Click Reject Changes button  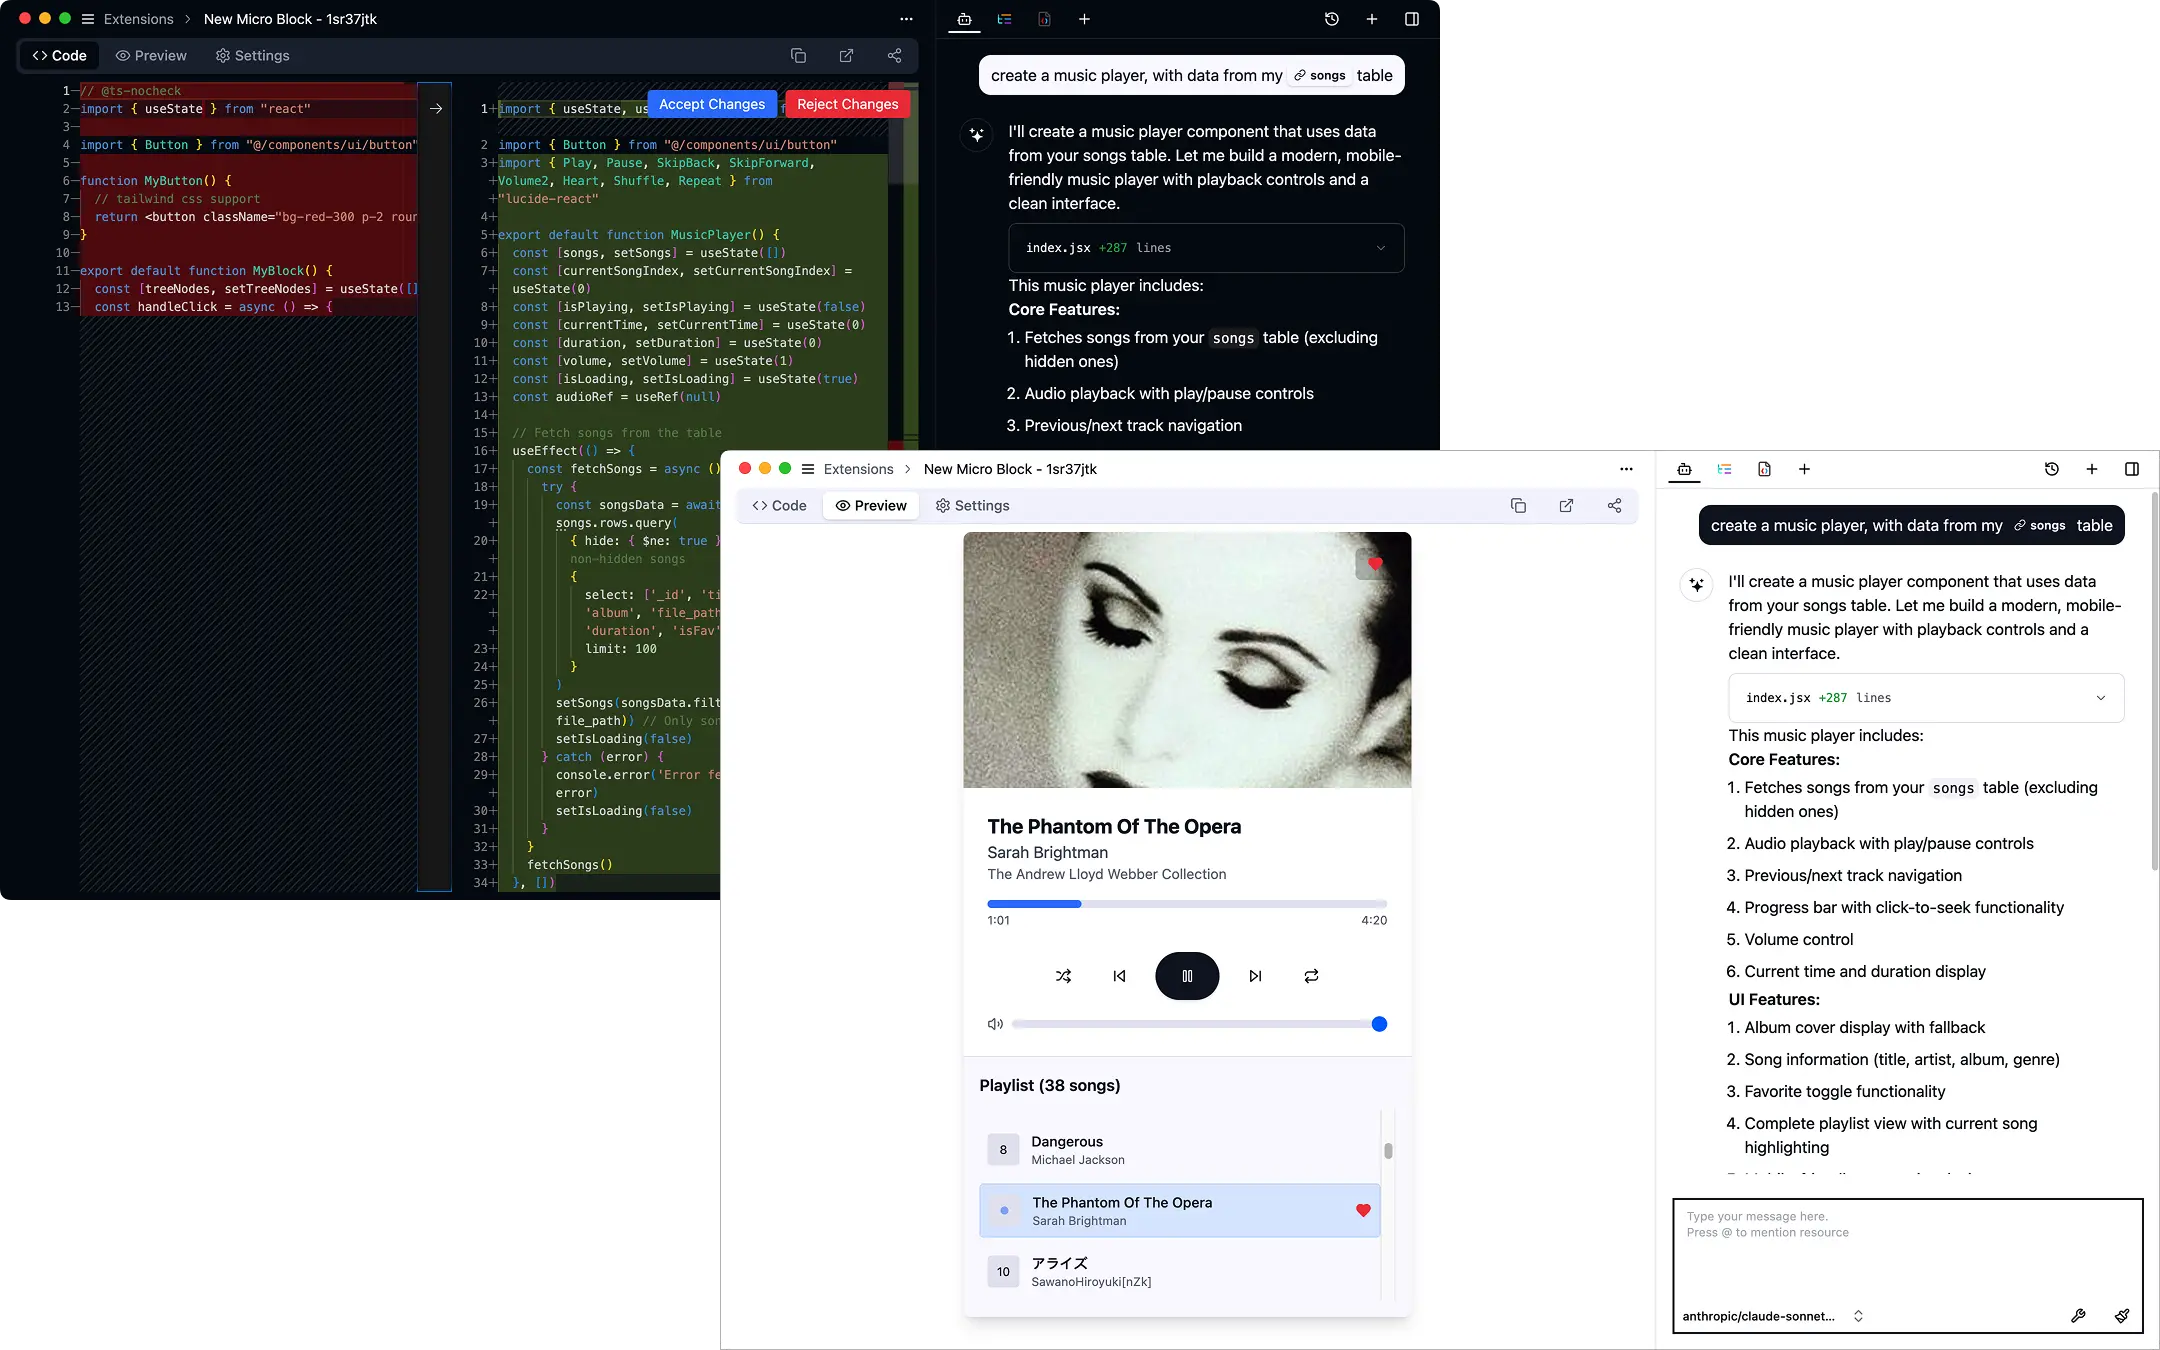pos(847,104)
